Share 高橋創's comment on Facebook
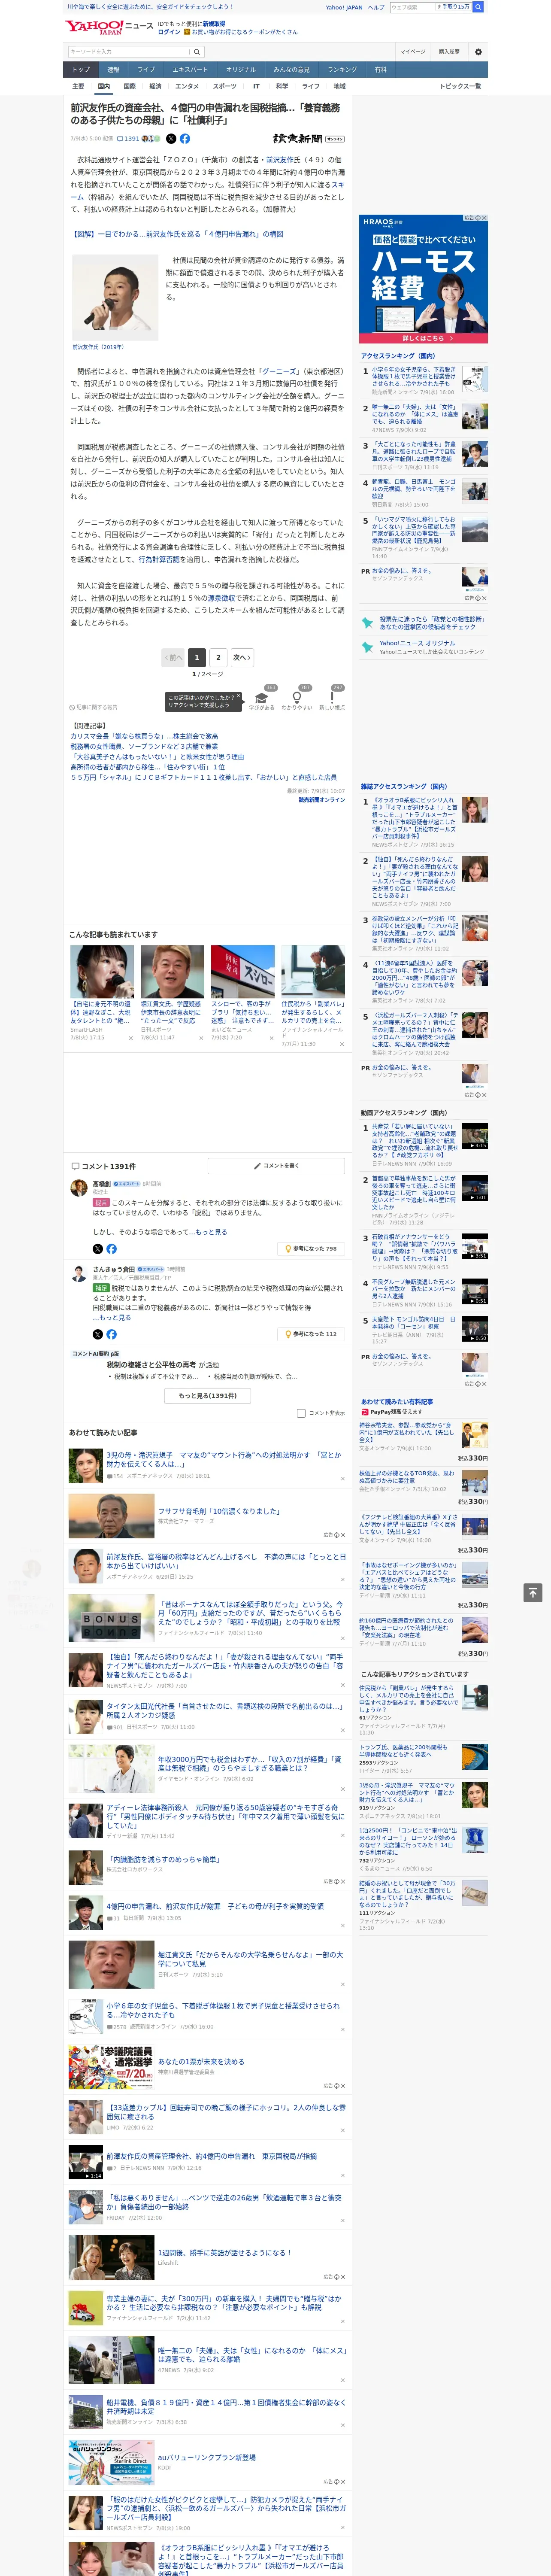 [111, 1249]
